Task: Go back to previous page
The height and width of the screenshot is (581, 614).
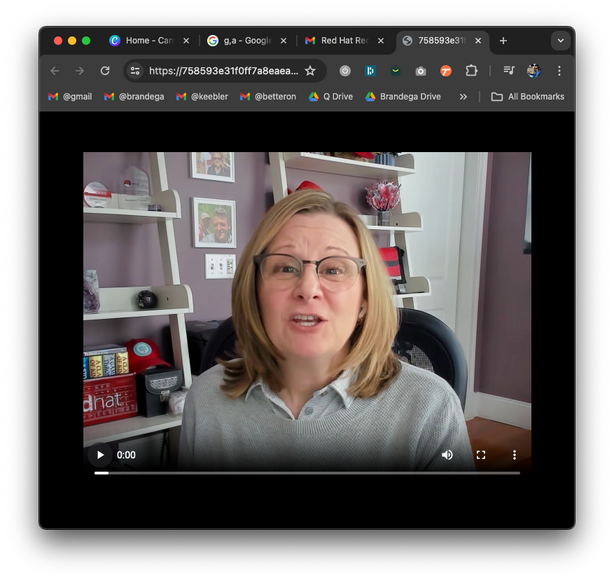Action: click(x=54, y=71)
